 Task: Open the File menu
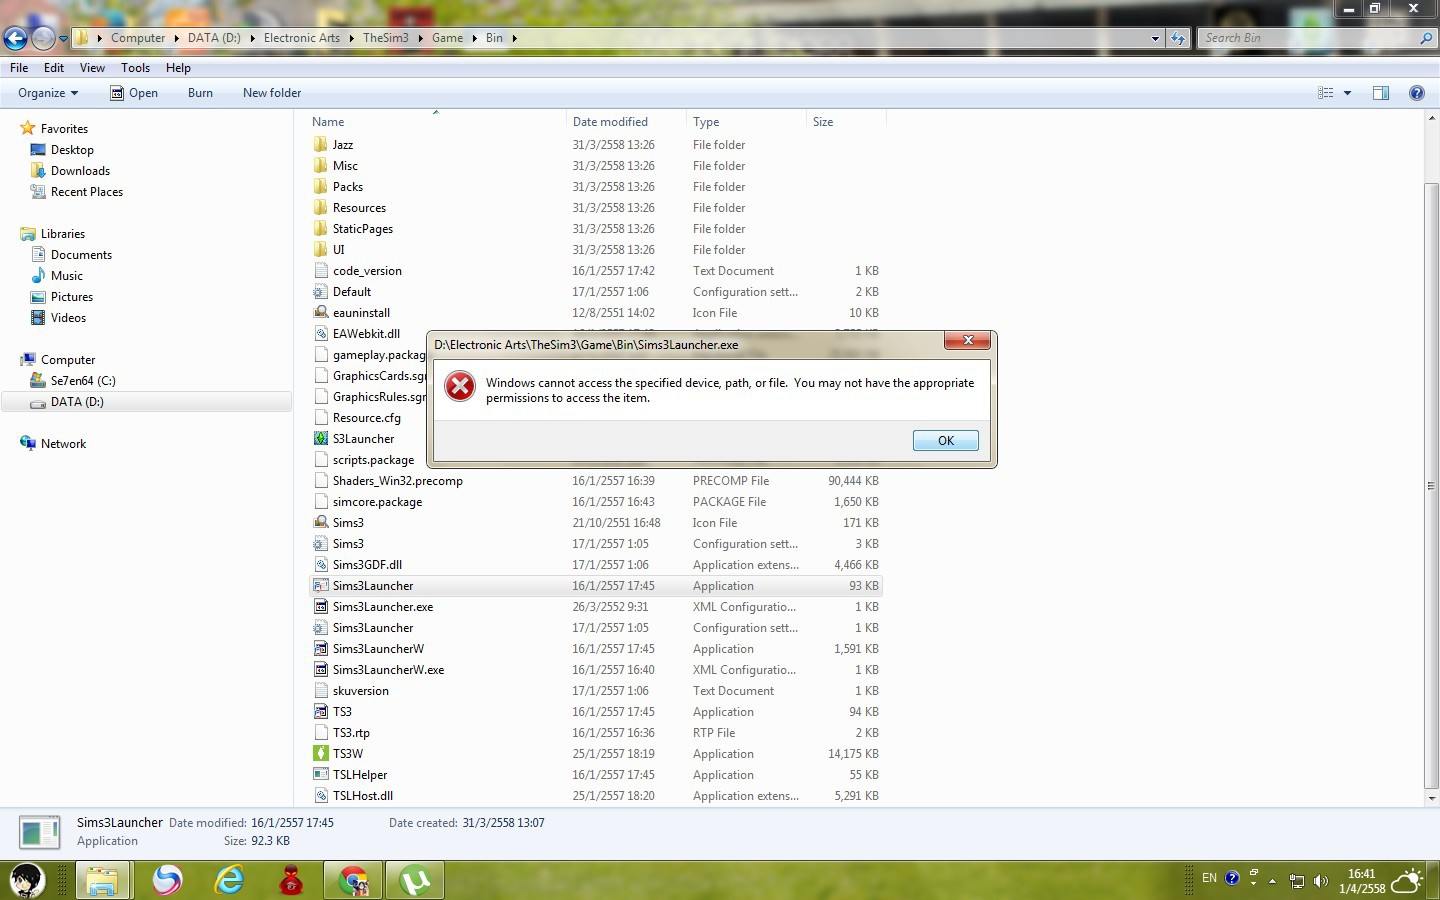click(x=19, y=68)
